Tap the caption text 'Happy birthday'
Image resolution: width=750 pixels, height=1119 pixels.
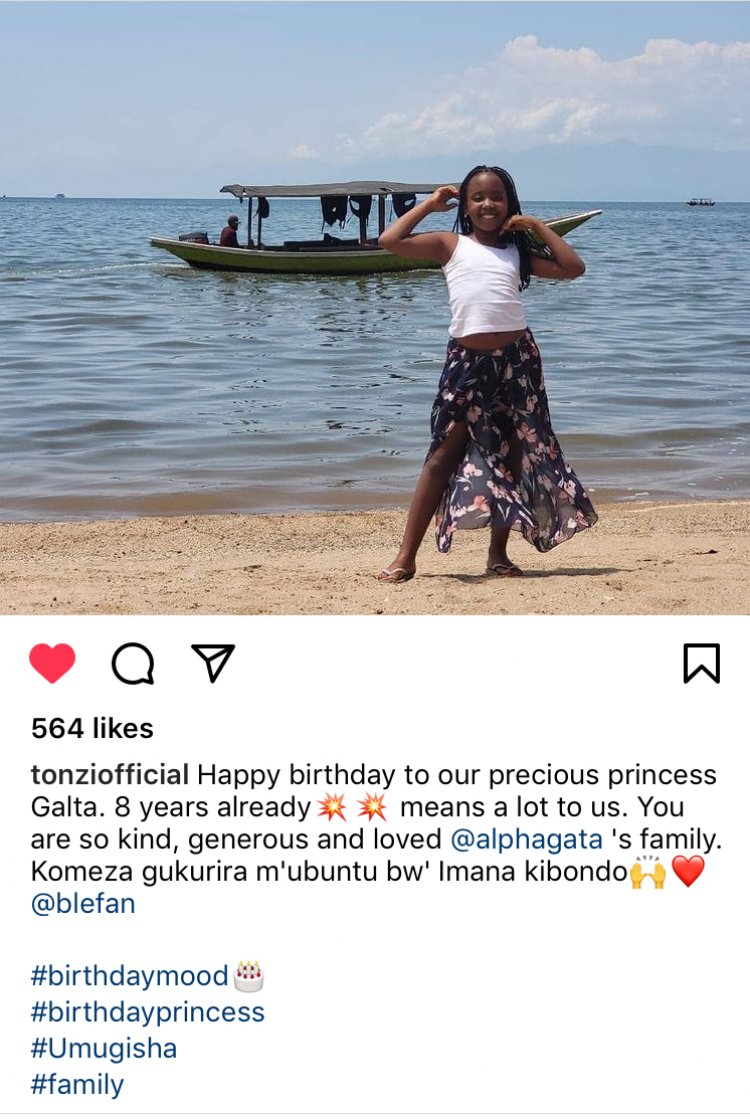[x=295, y=775]
